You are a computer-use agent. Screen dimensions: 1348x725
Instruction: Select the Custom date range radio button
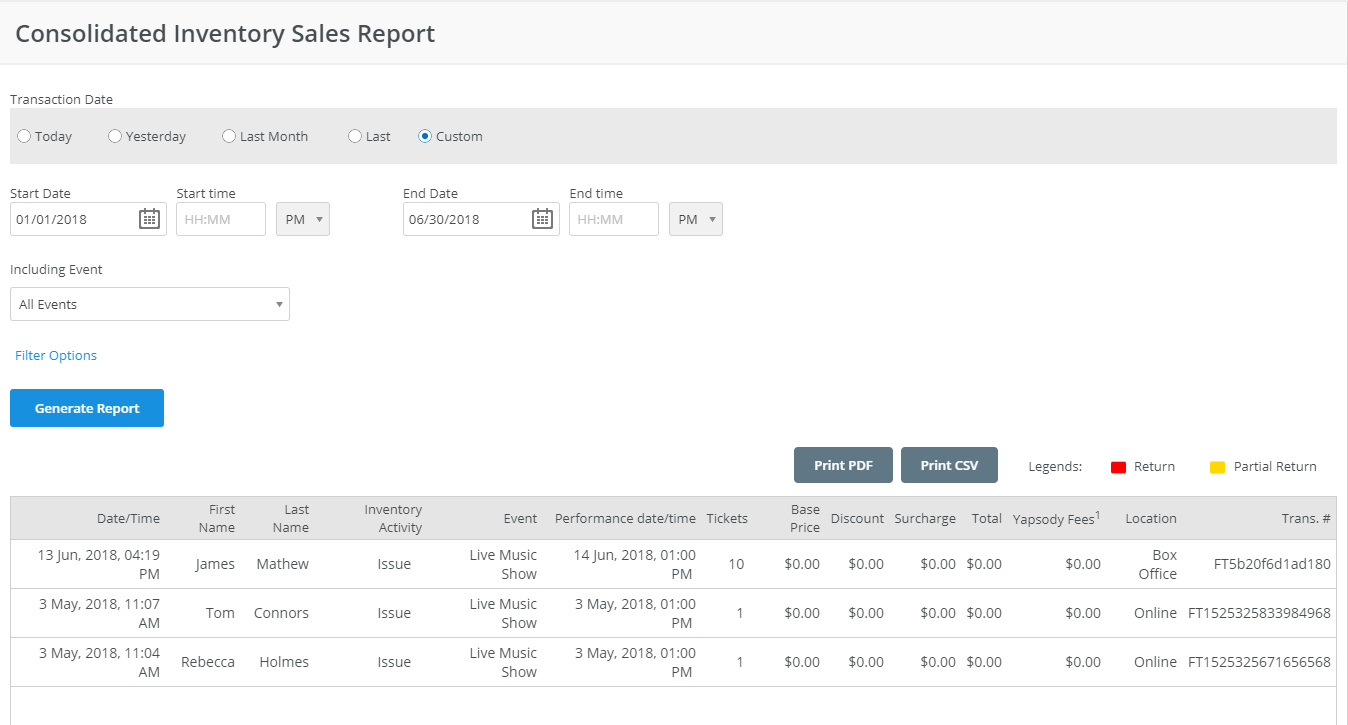(x=425, y=136)
